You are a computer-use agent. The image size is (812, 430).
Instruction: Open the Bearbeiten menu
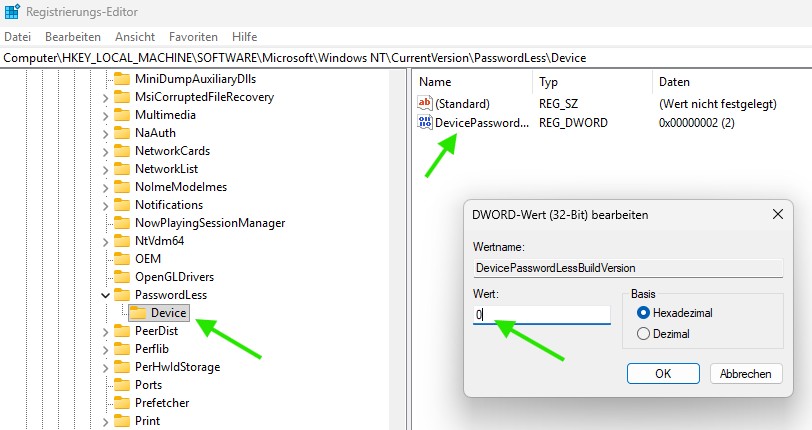click(x=73, y=36)
